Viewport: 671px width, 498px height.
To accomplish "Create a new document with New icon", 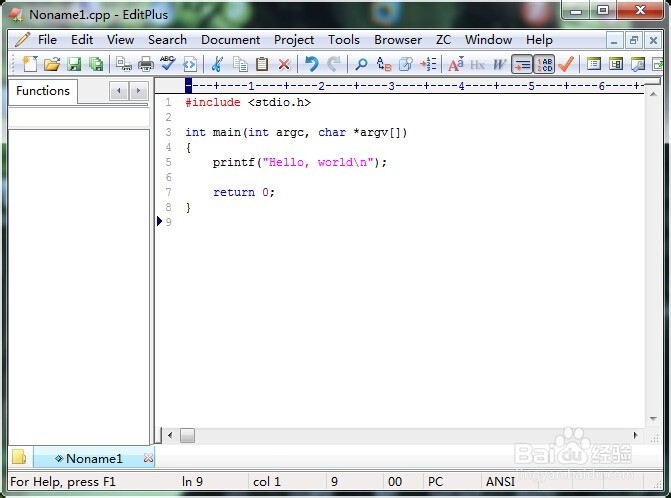I will [x=30, y=64].
